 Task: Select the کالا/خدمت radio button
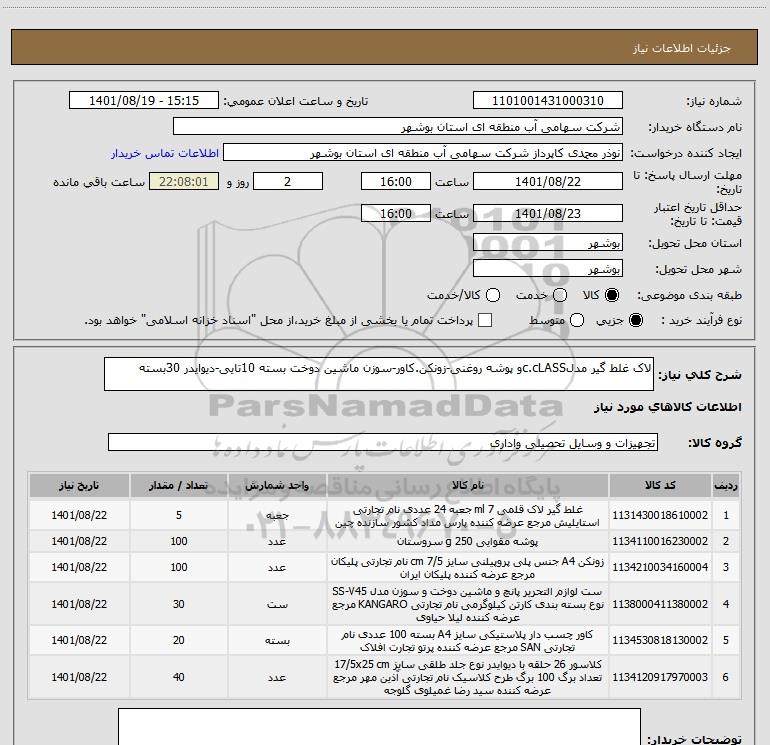[493, 295]
